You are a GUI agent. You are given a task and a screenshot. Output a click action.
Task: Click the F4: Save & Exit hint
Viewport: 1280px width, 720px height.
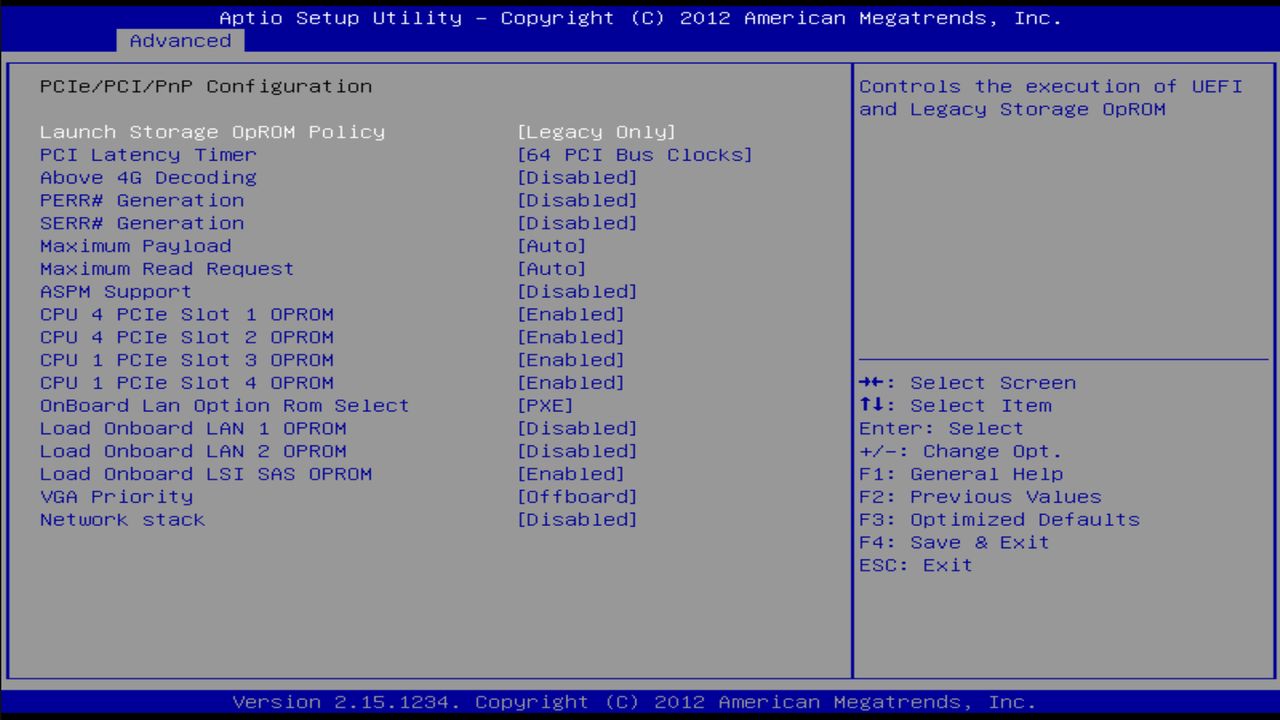coord(954,543)
